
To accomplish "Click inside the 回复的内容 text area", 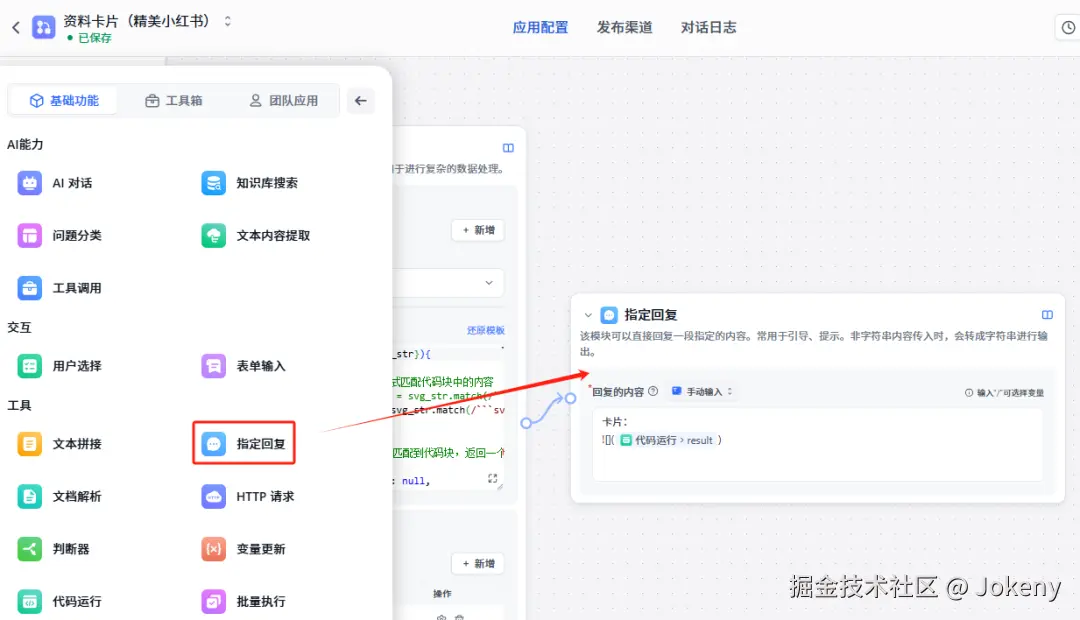I will point(817,444).
